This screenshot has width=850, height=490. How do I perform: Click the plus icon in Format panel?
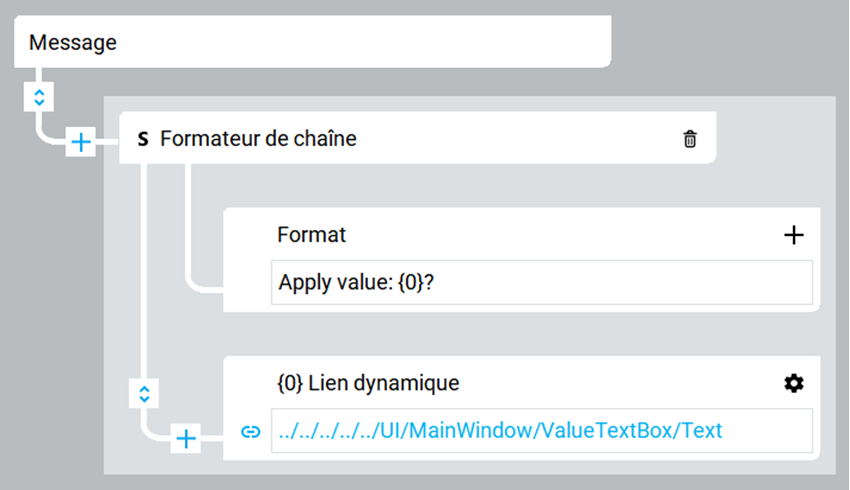[x=793, y=235]
